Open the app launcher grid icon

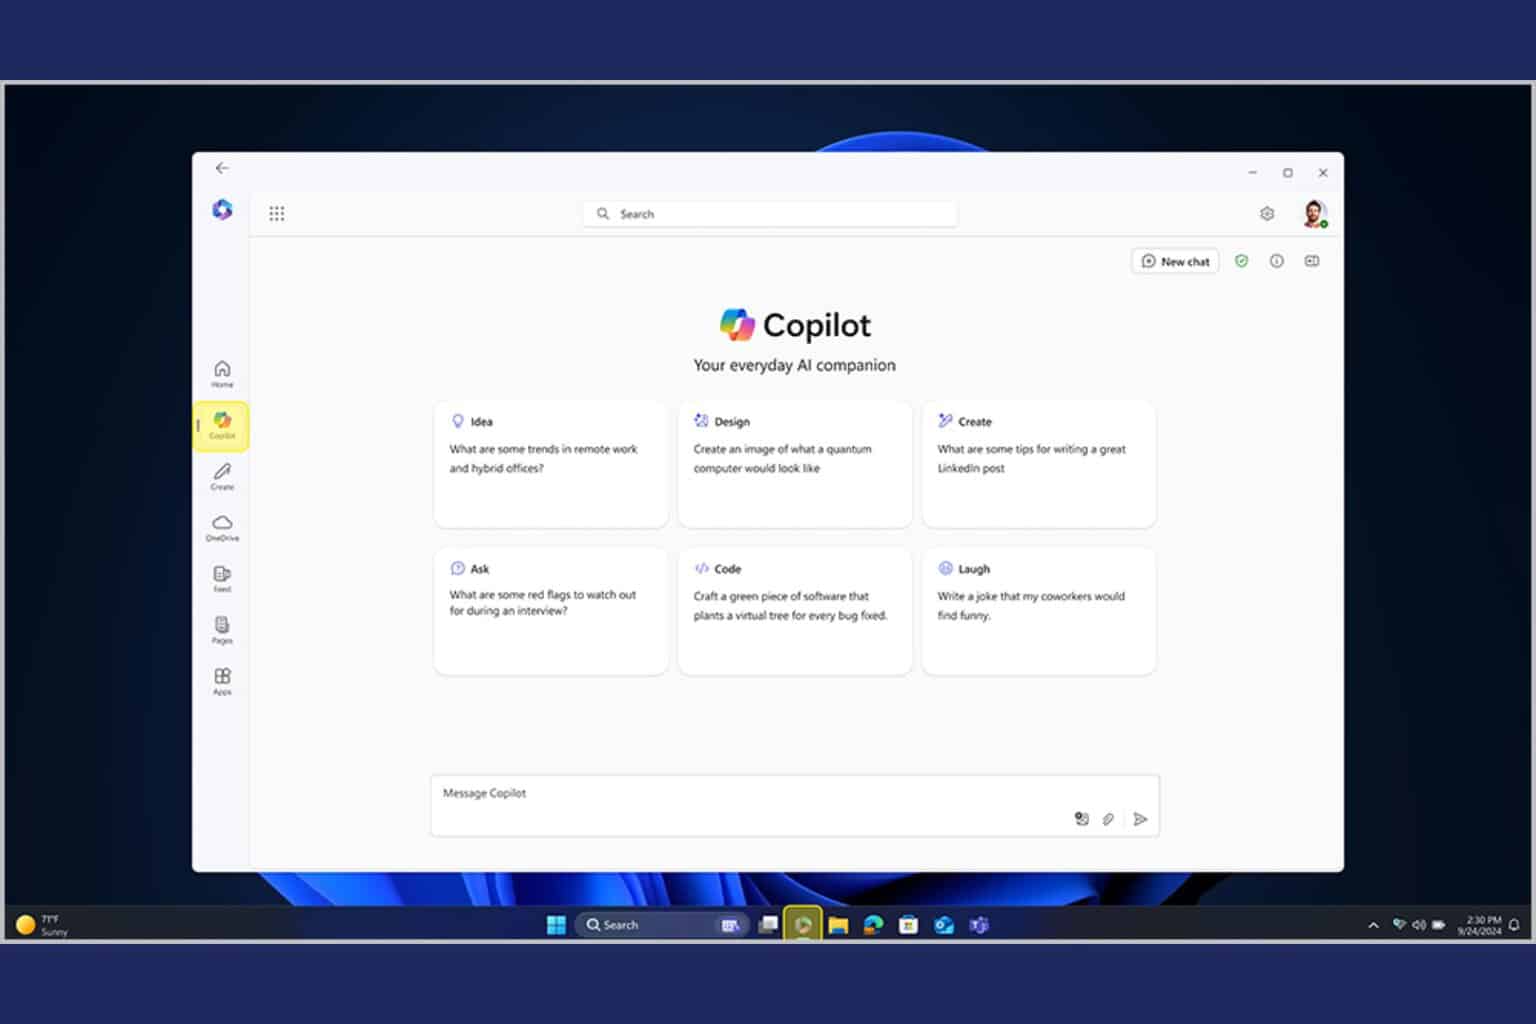(x=277, y=213)
